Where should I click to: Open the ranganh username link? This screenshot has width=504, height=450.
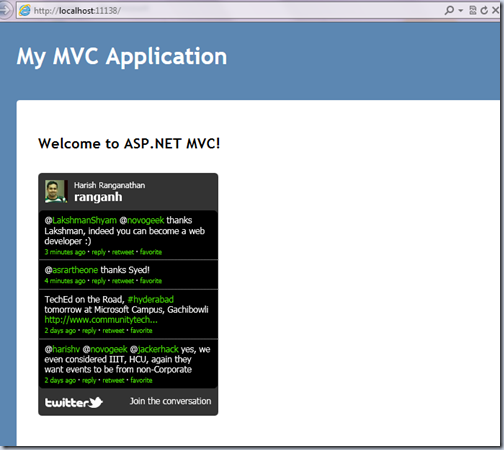point(98,197)
